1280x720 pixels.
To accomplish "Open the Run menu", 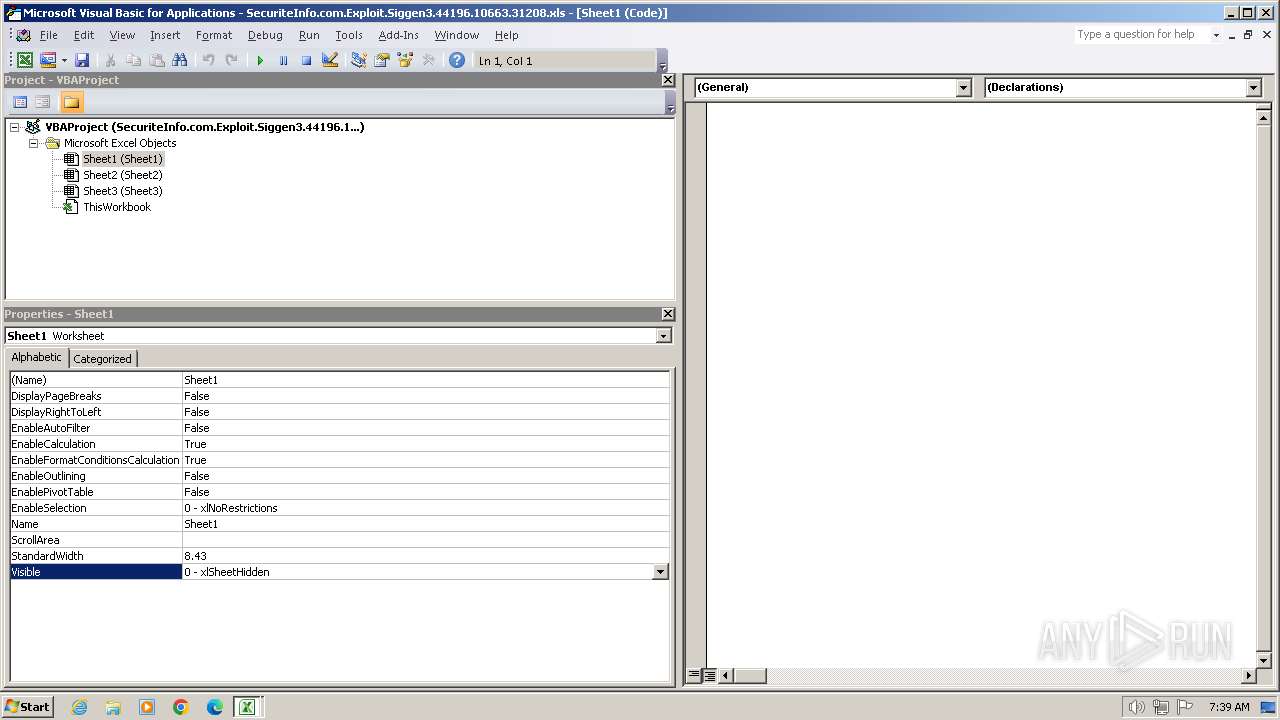I will click(309, 35).
